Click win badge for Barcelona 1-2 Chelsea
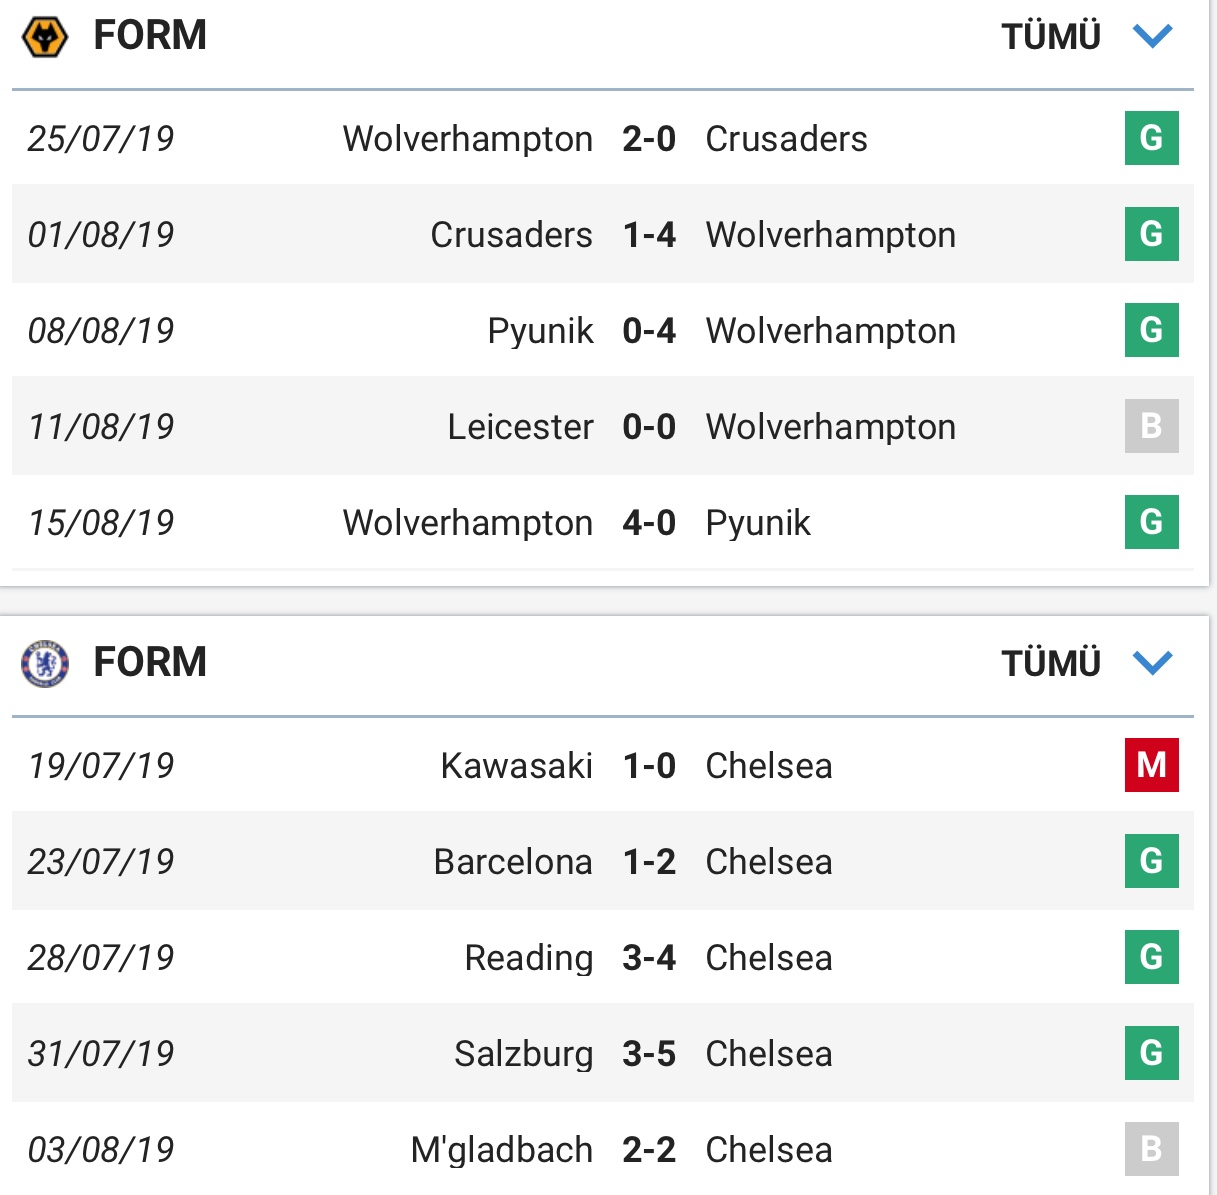Viewport: 1217px width, 1195px height. [x=1151, y=861]
